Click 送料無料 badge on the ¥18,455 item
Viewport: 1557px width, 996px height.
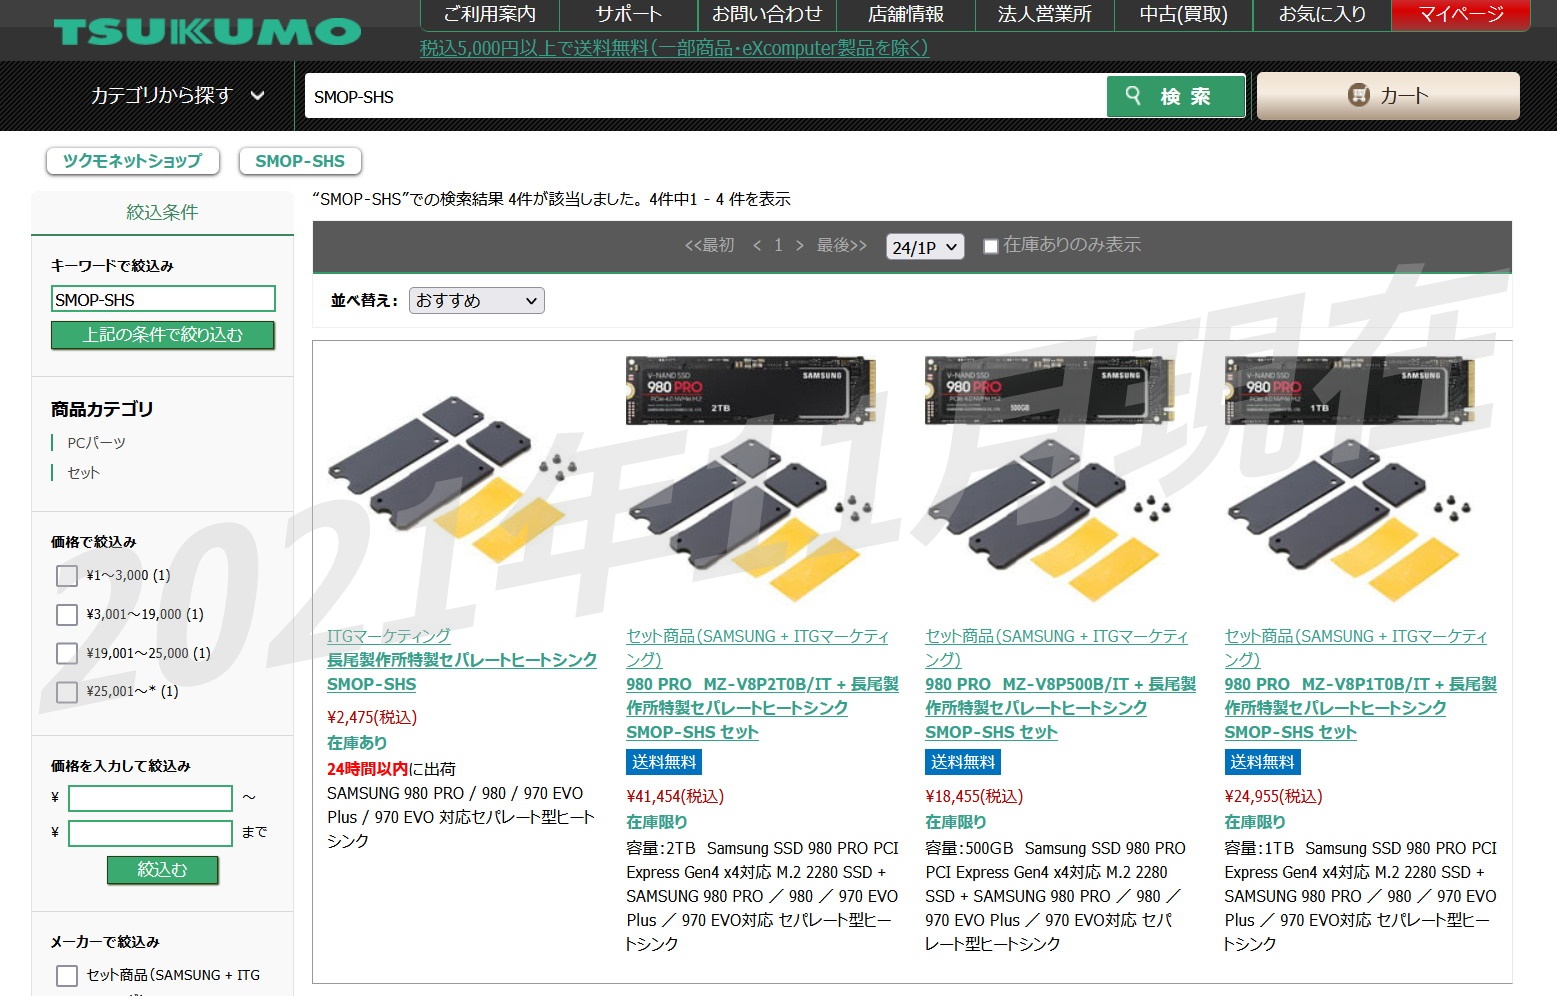pyautogui.click(x=963, y=762)
